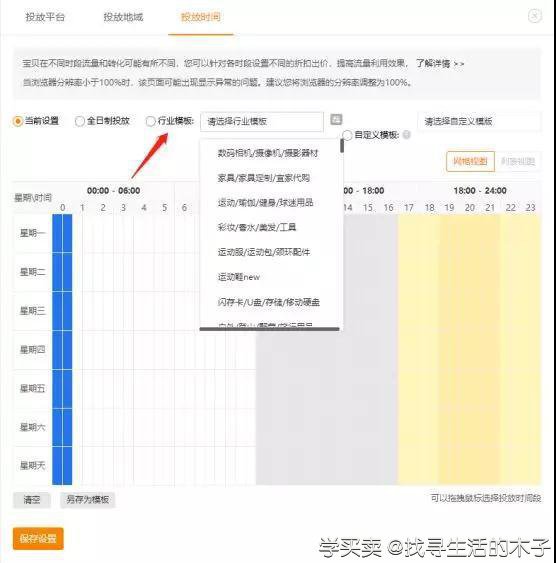Screen dimensions: 556x563
Task: Click the blue hour-0 cell for 星期天
Action: (62, 466)
